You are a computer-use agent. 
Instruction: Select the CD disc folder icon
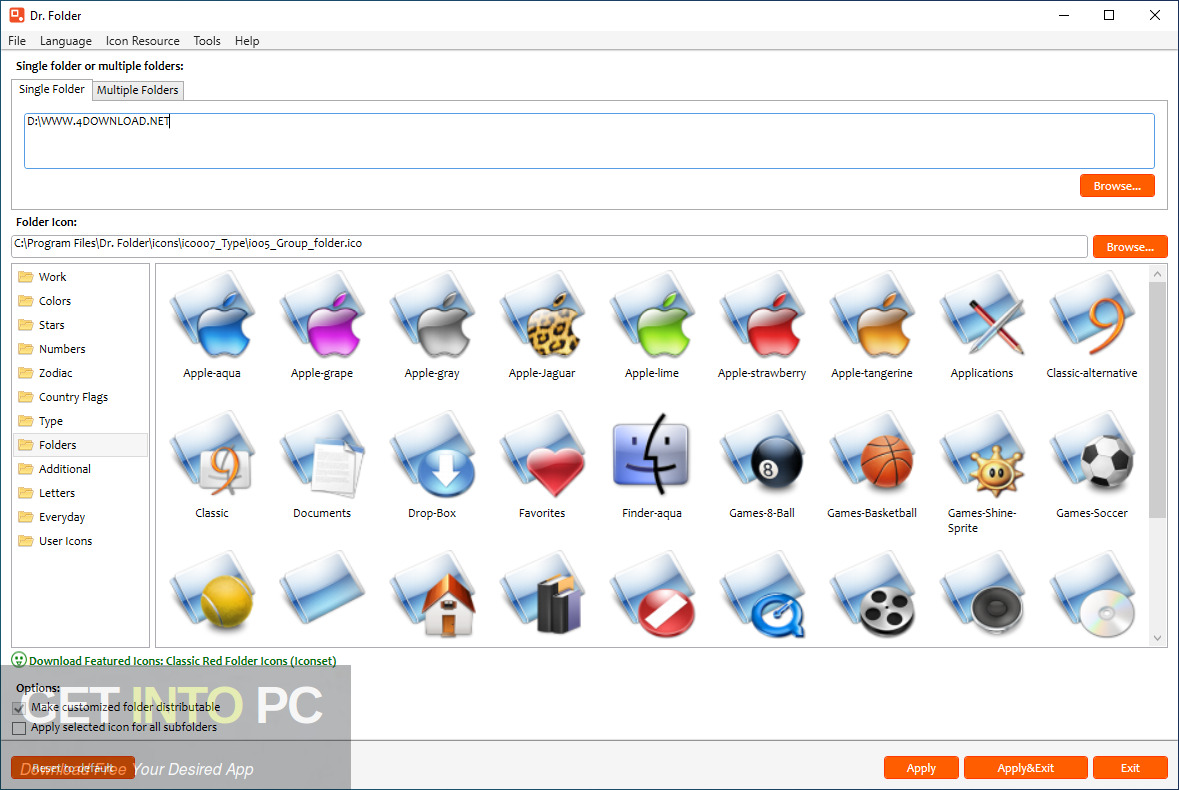pos(1092,595)
